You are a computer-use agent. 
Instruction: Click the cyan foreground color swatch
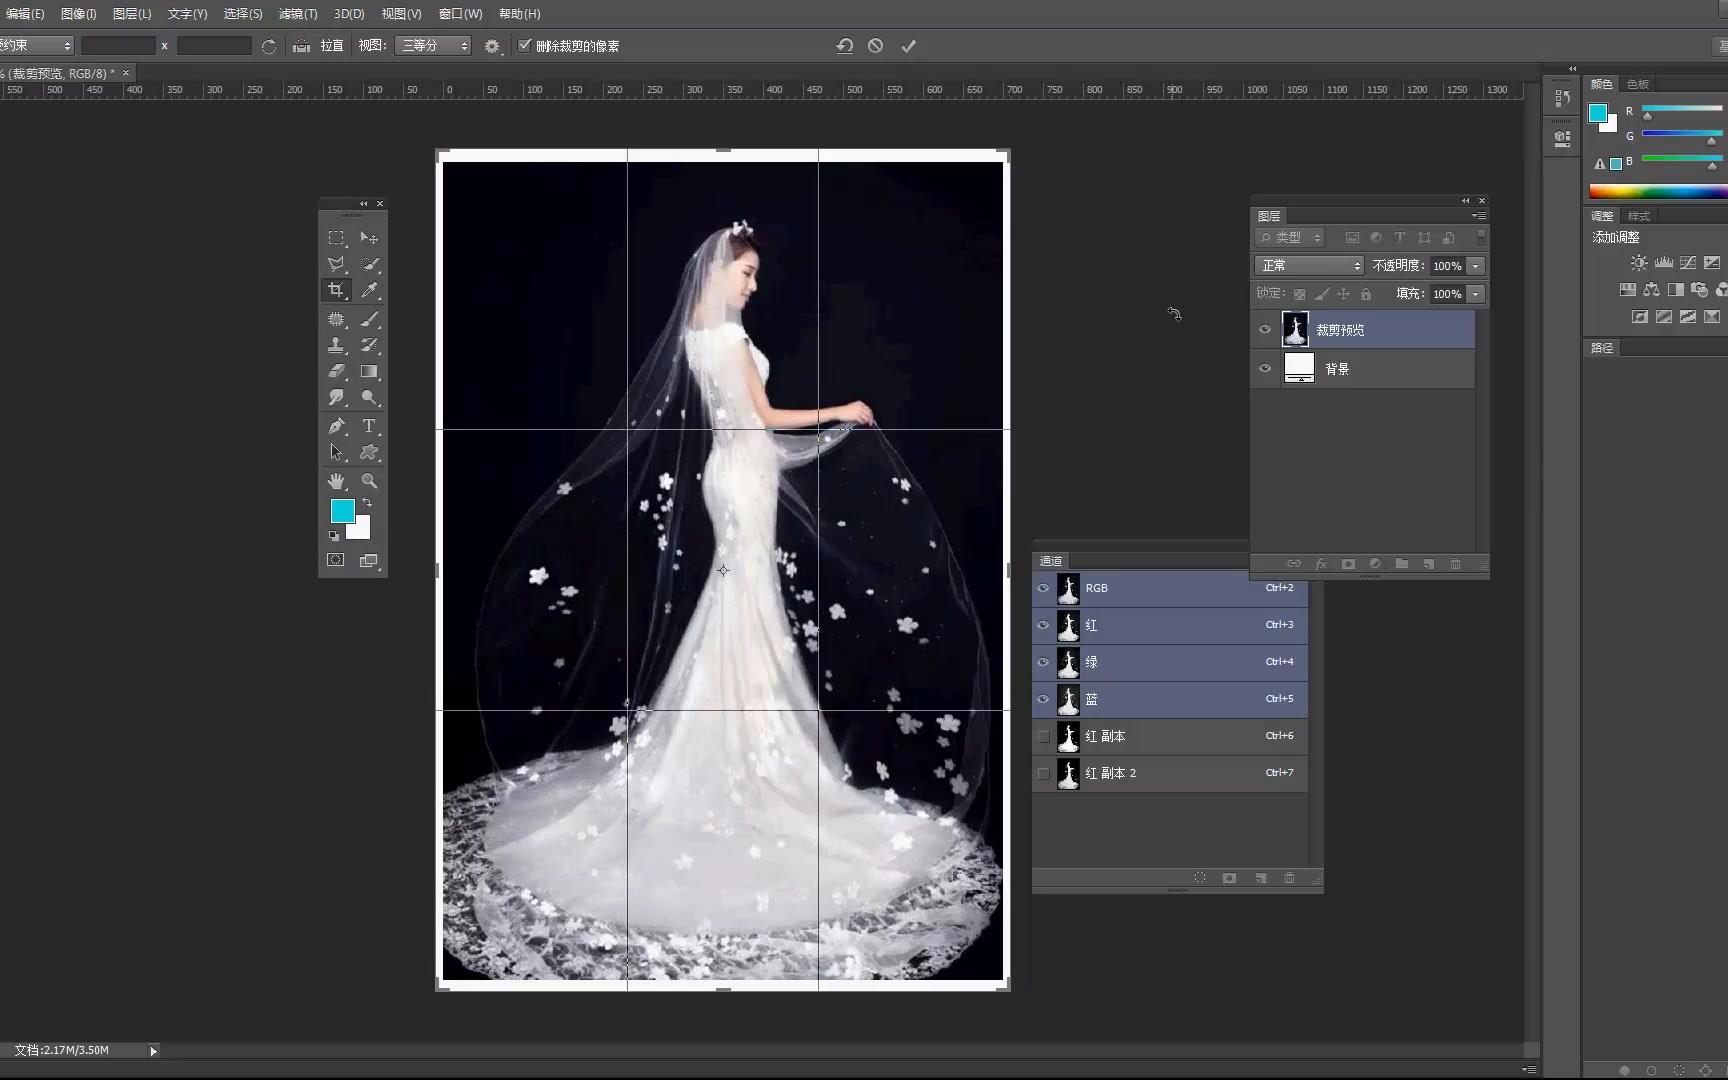point(343,511)
